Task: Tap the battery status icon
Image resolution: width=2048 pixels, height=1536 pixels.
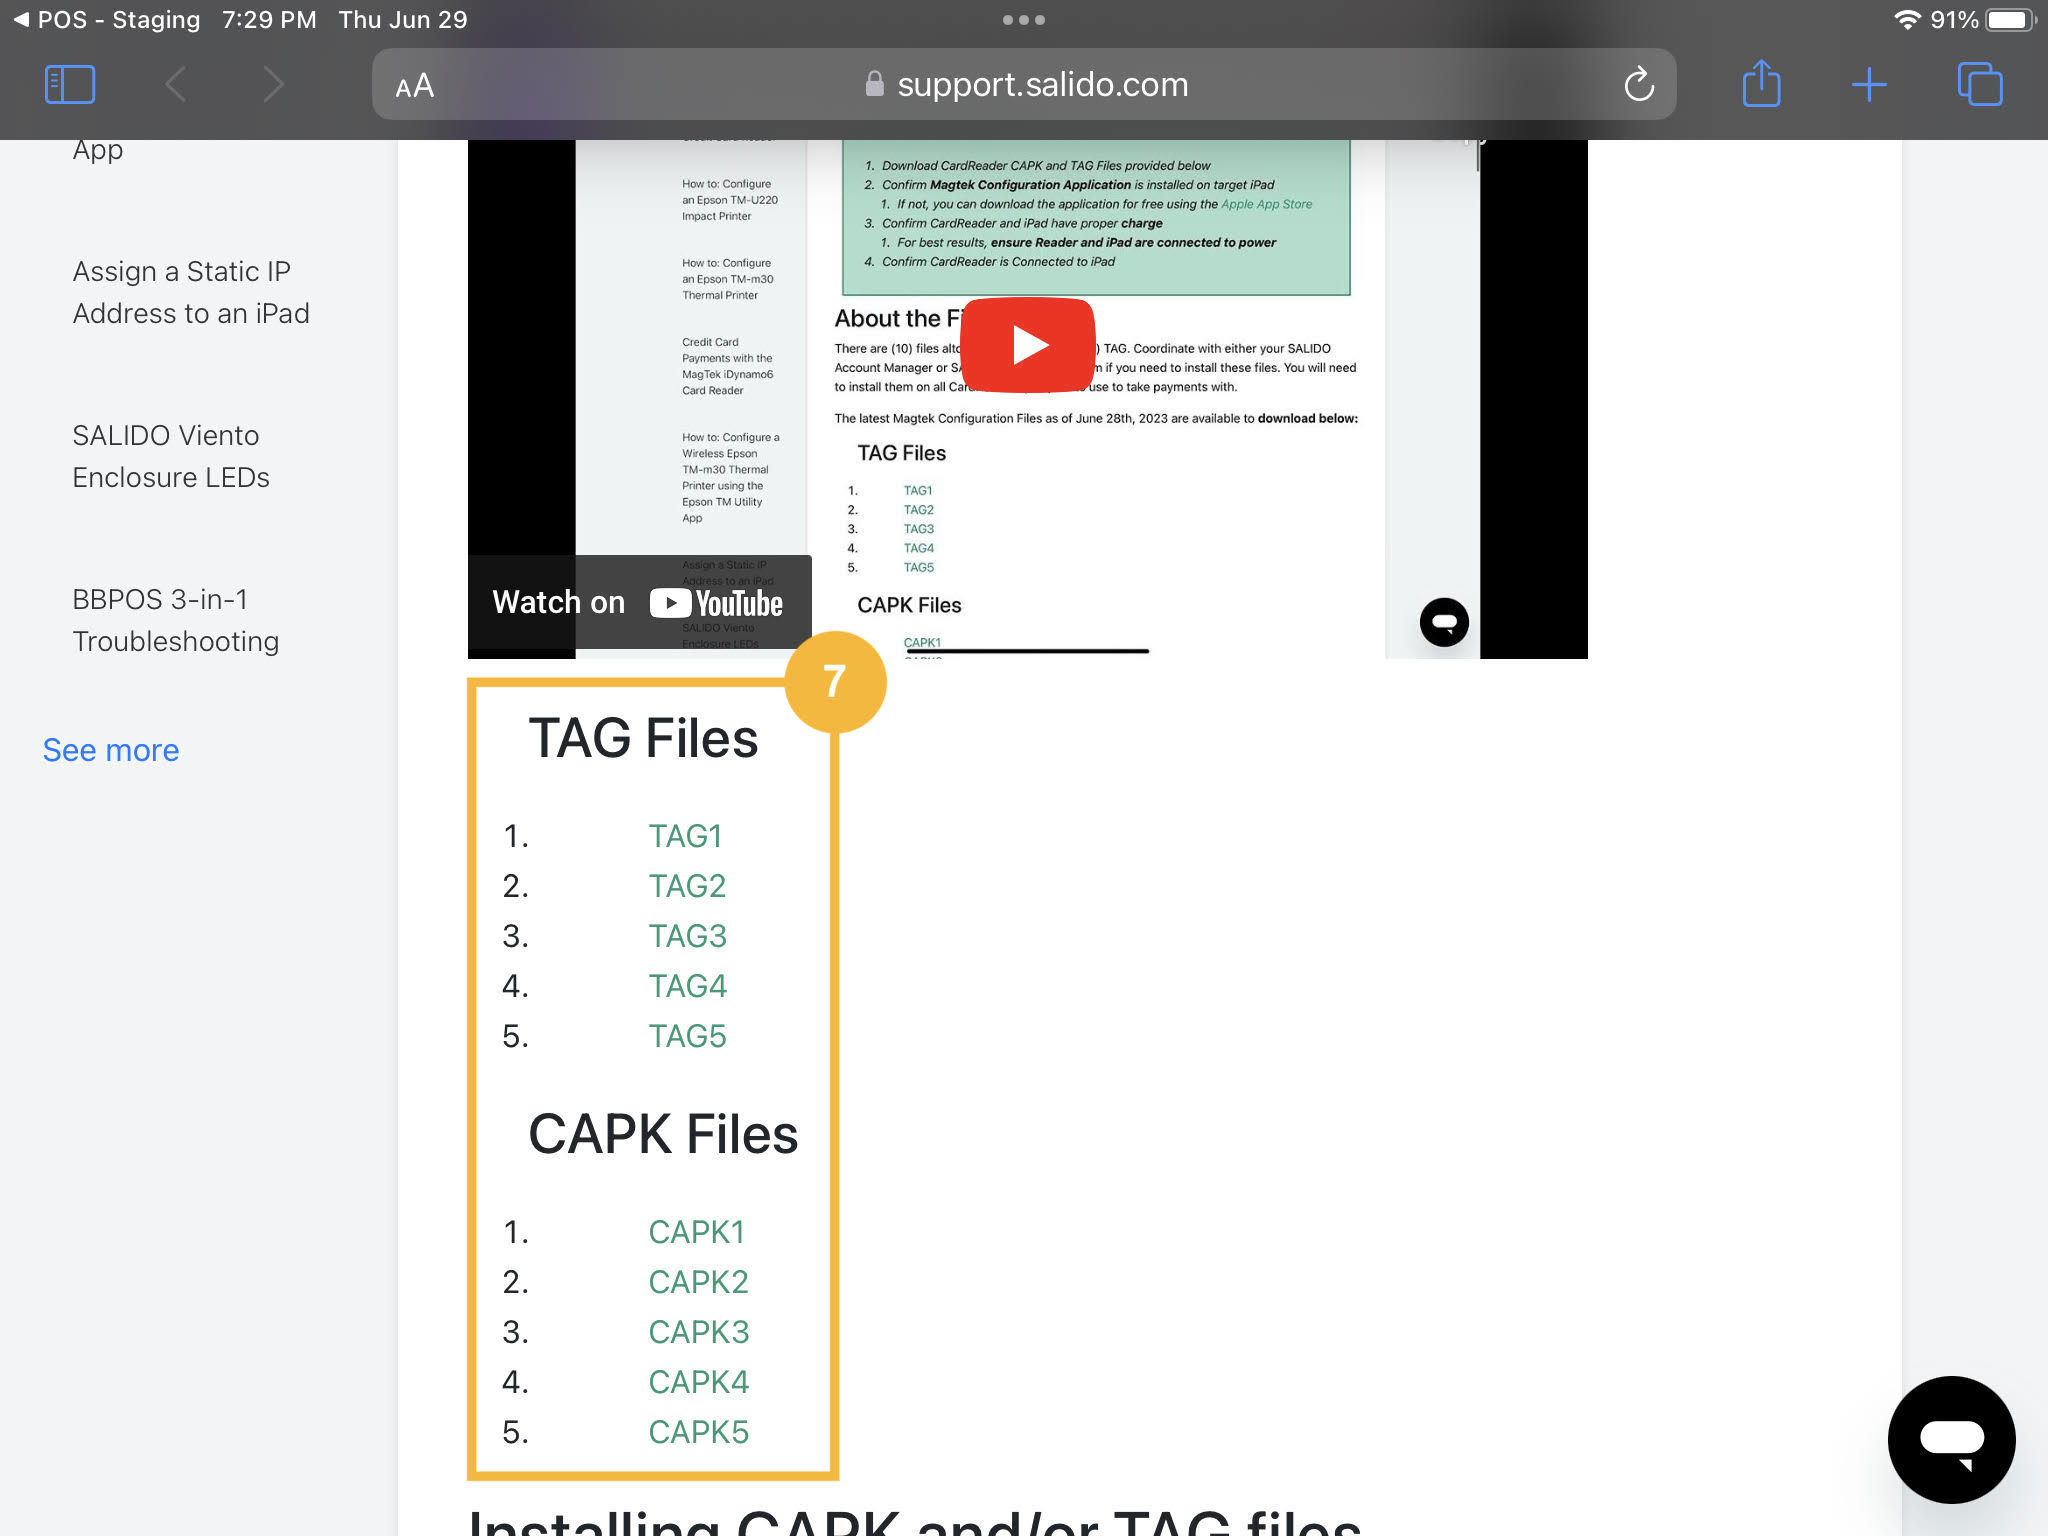Action: 2010,20
